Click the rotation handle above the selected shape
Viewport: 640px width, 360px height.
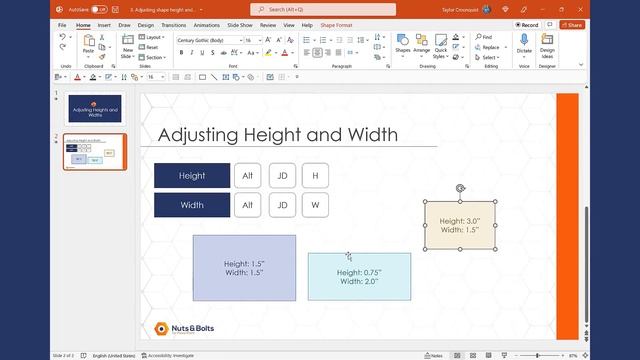pyautogui.click(x=460, y=188)
